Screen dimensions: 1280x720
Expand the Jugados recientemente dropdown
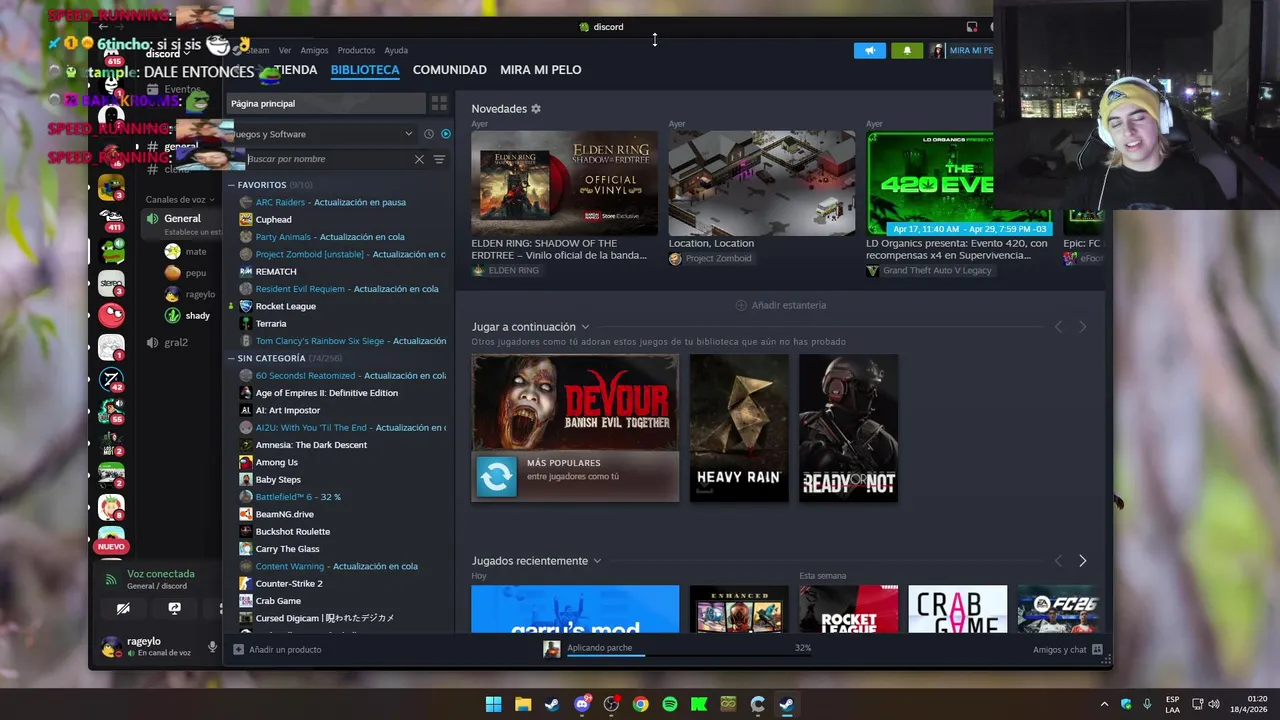597,561
